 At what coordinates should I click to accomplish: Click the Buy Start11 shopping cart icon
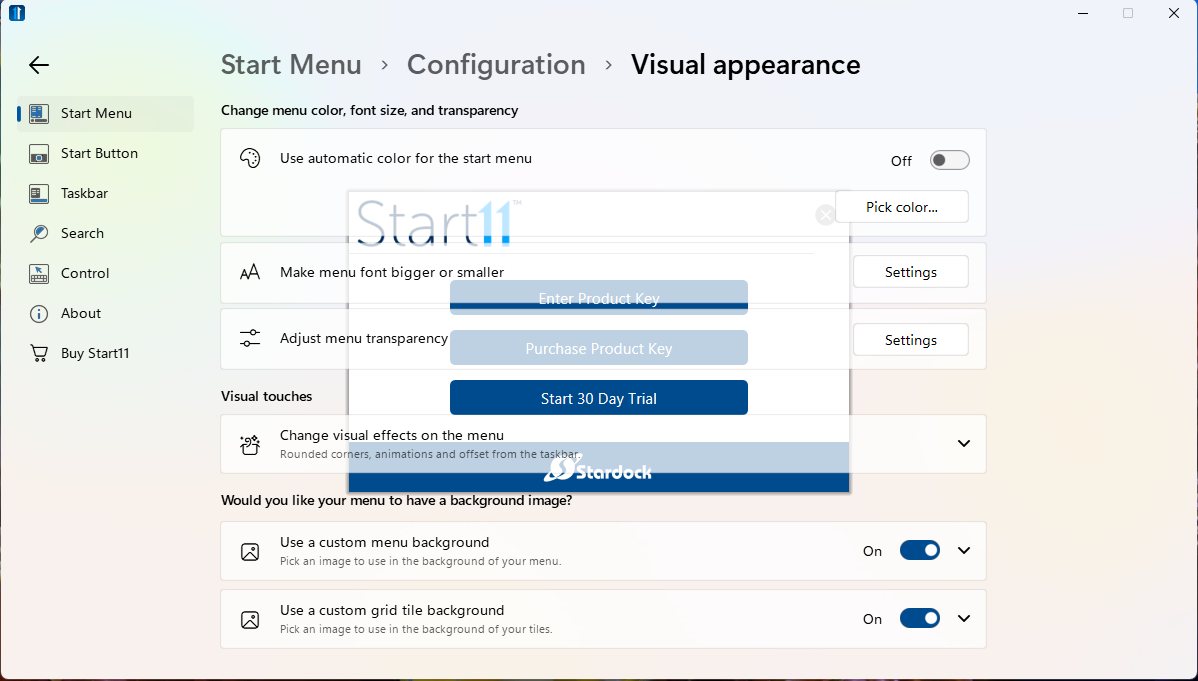point(39,353)
